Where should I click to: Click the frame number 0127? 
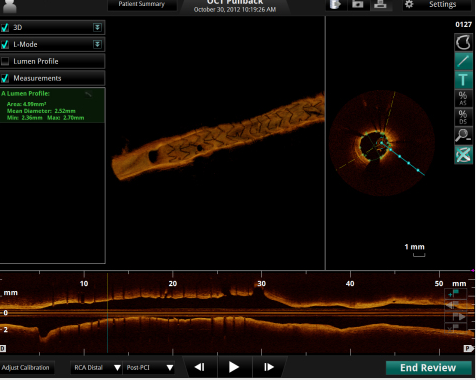pyautogui.click(x=463, y=24)
